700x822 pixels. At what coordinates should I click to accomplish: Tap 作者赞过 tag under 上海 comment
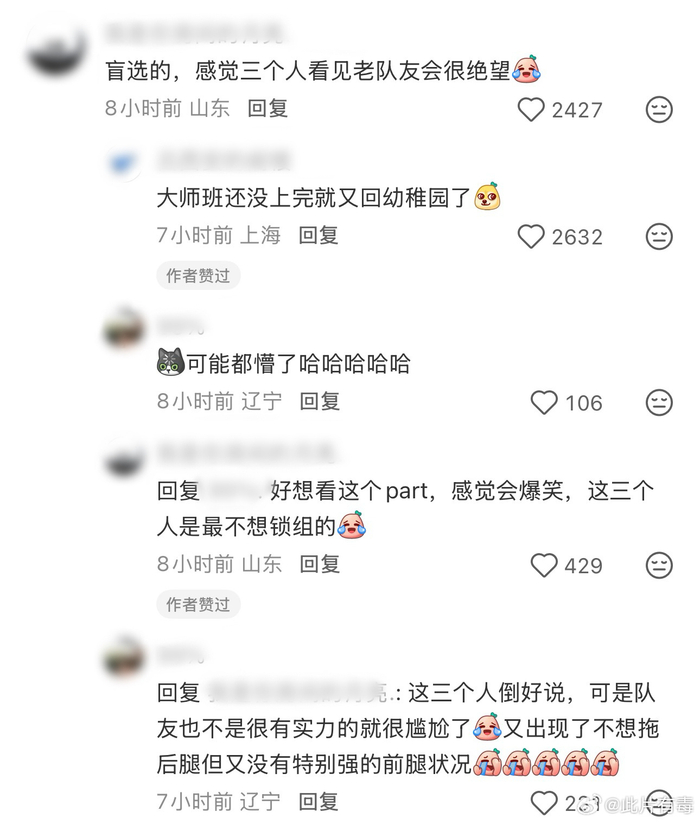(x=198, y=275)
